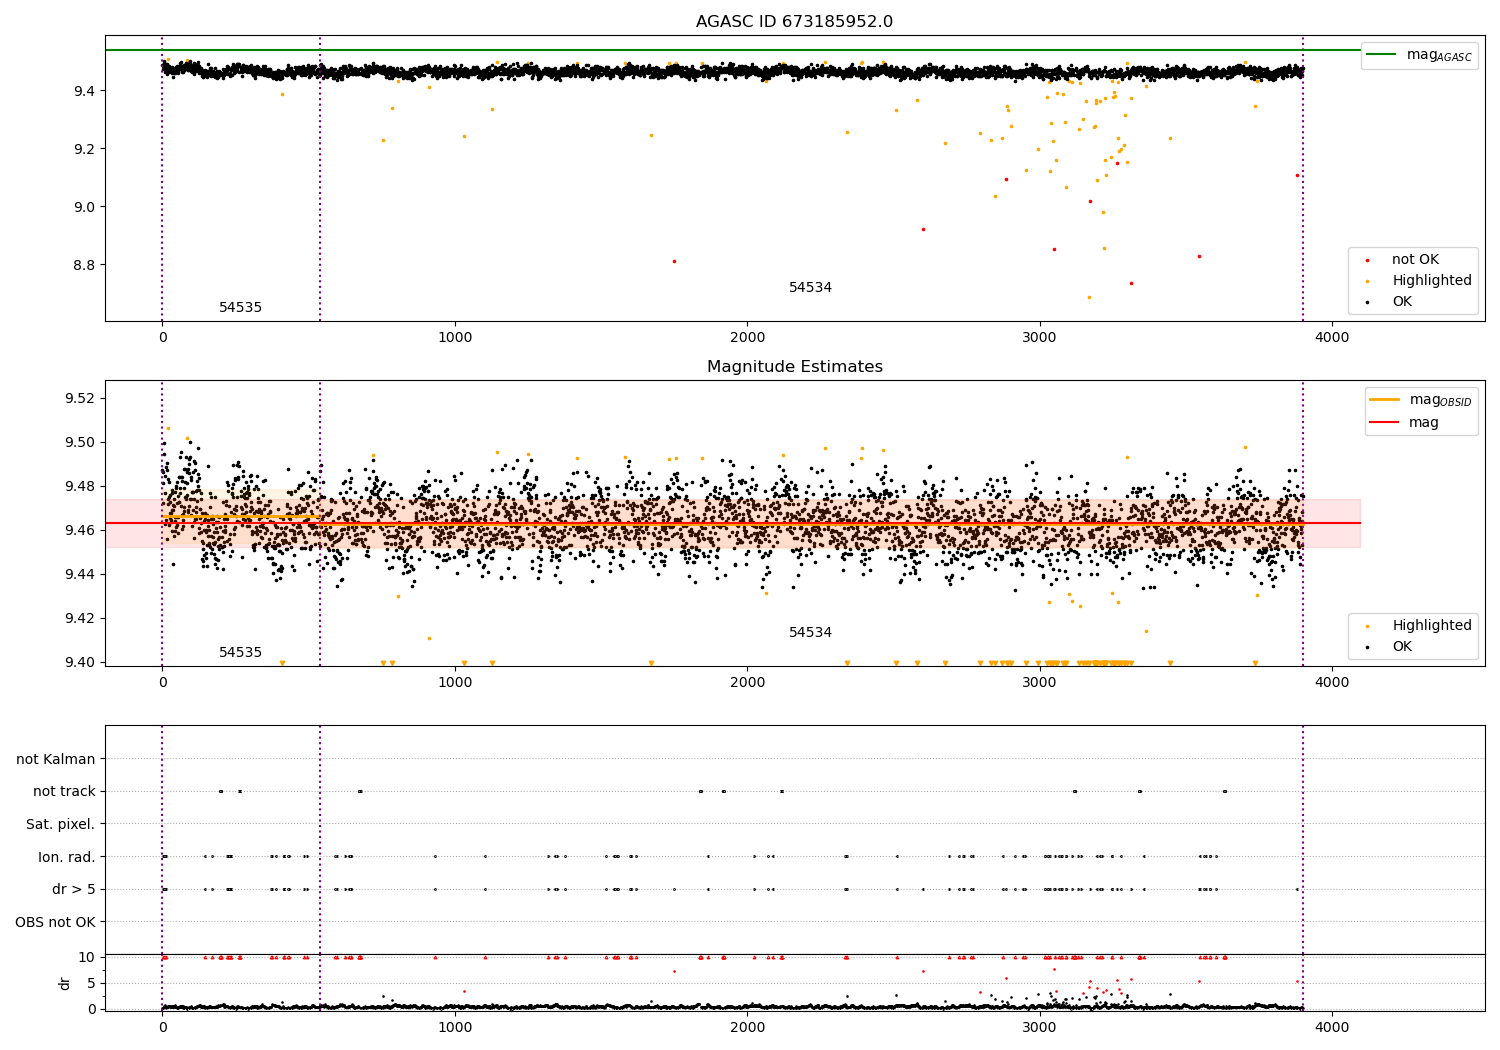Click the 'not Kalman' row label
This screenshot has width=1500, height=1050.
click(x=56, y=760)
